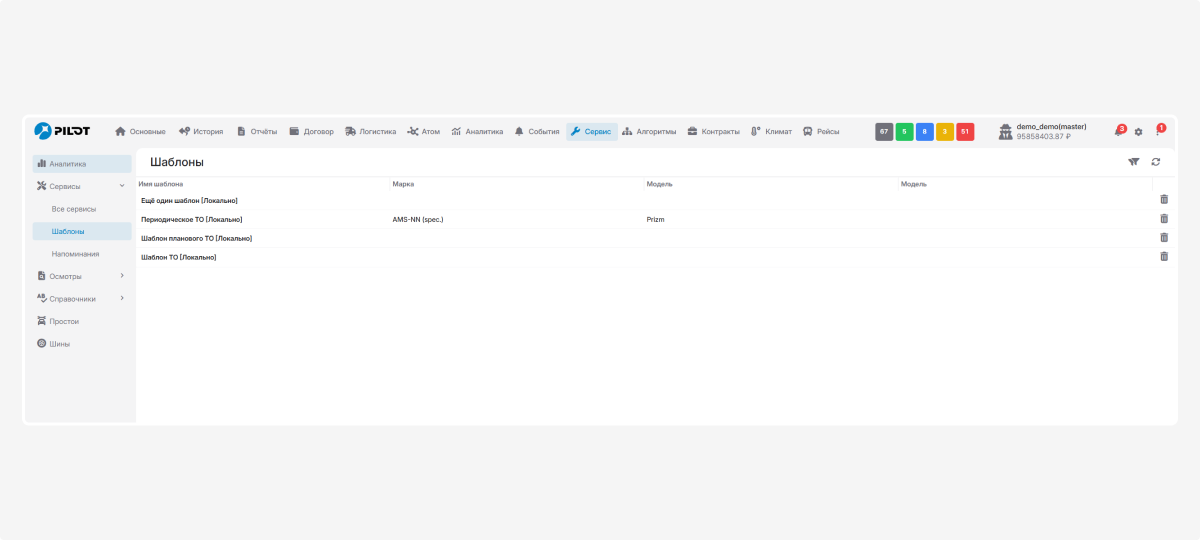Click the filter icon in Шаблоны header

(x=1133, y=162)
